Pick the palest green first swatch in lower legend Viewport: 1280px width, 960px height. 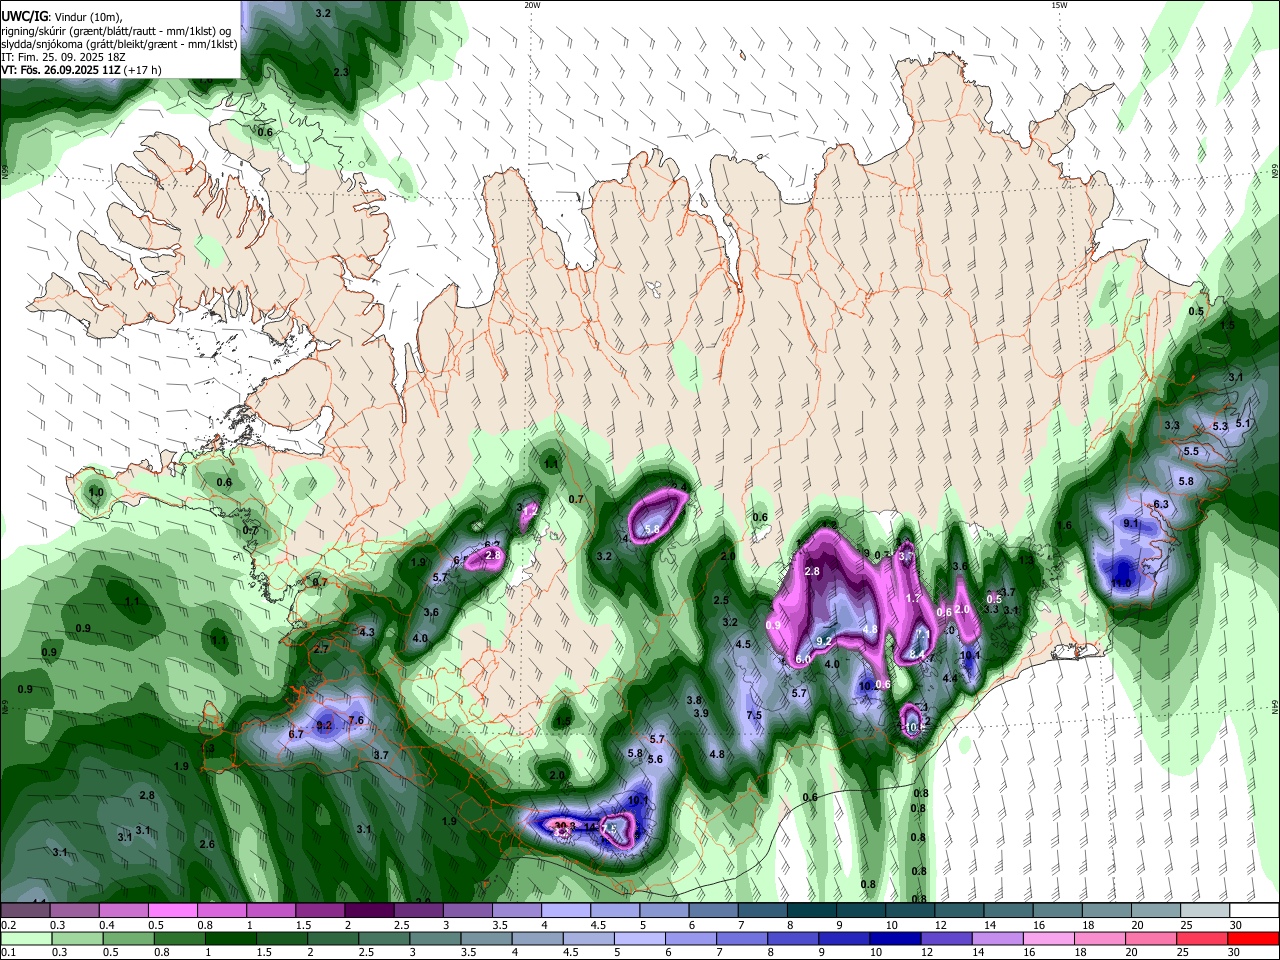(x=25, y=938)
